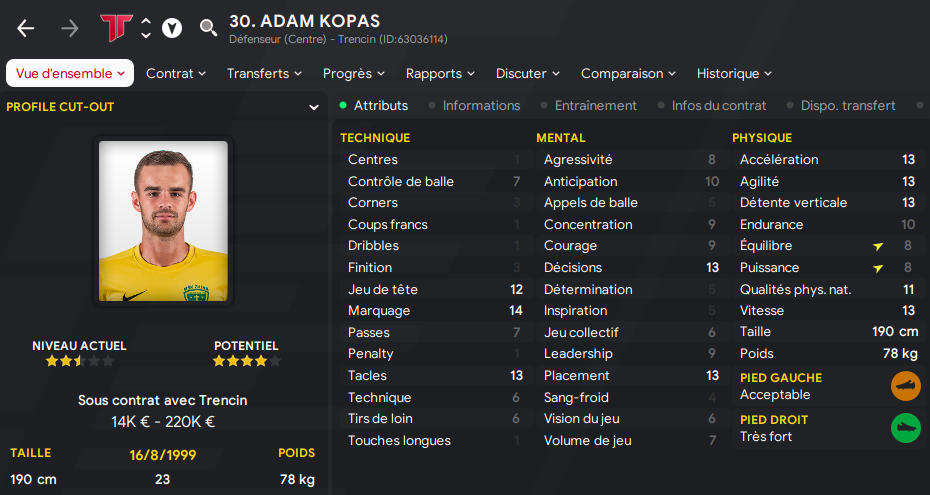
Task: Expand the Profile Cut-Out panel dropdown
Action: coord(314,107)
